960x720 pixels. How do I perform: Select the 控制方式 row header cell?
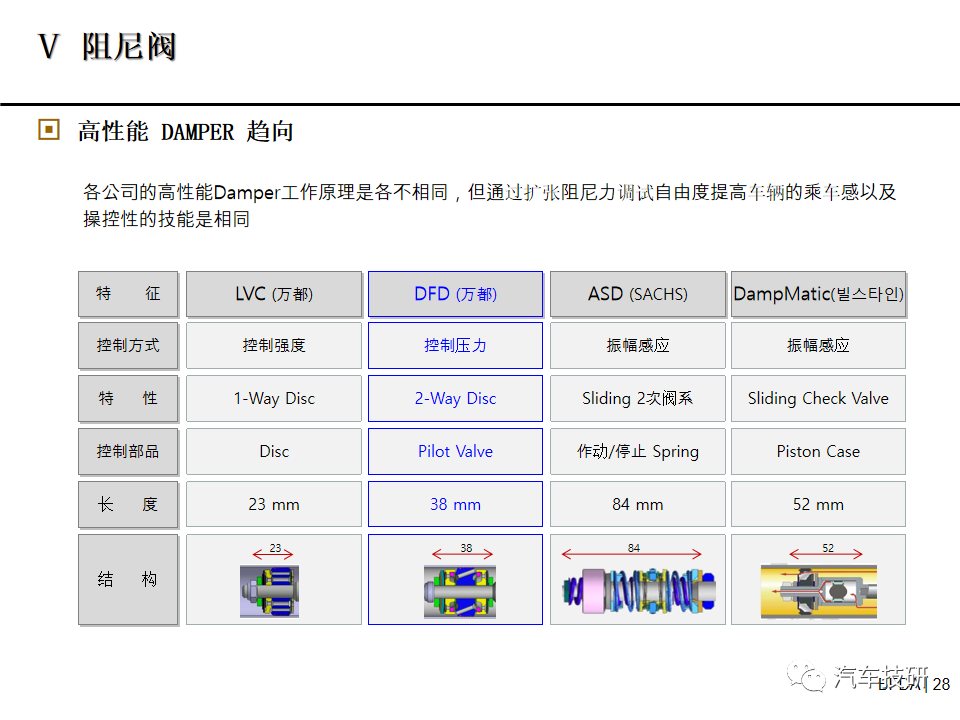[x=128, y=345]
